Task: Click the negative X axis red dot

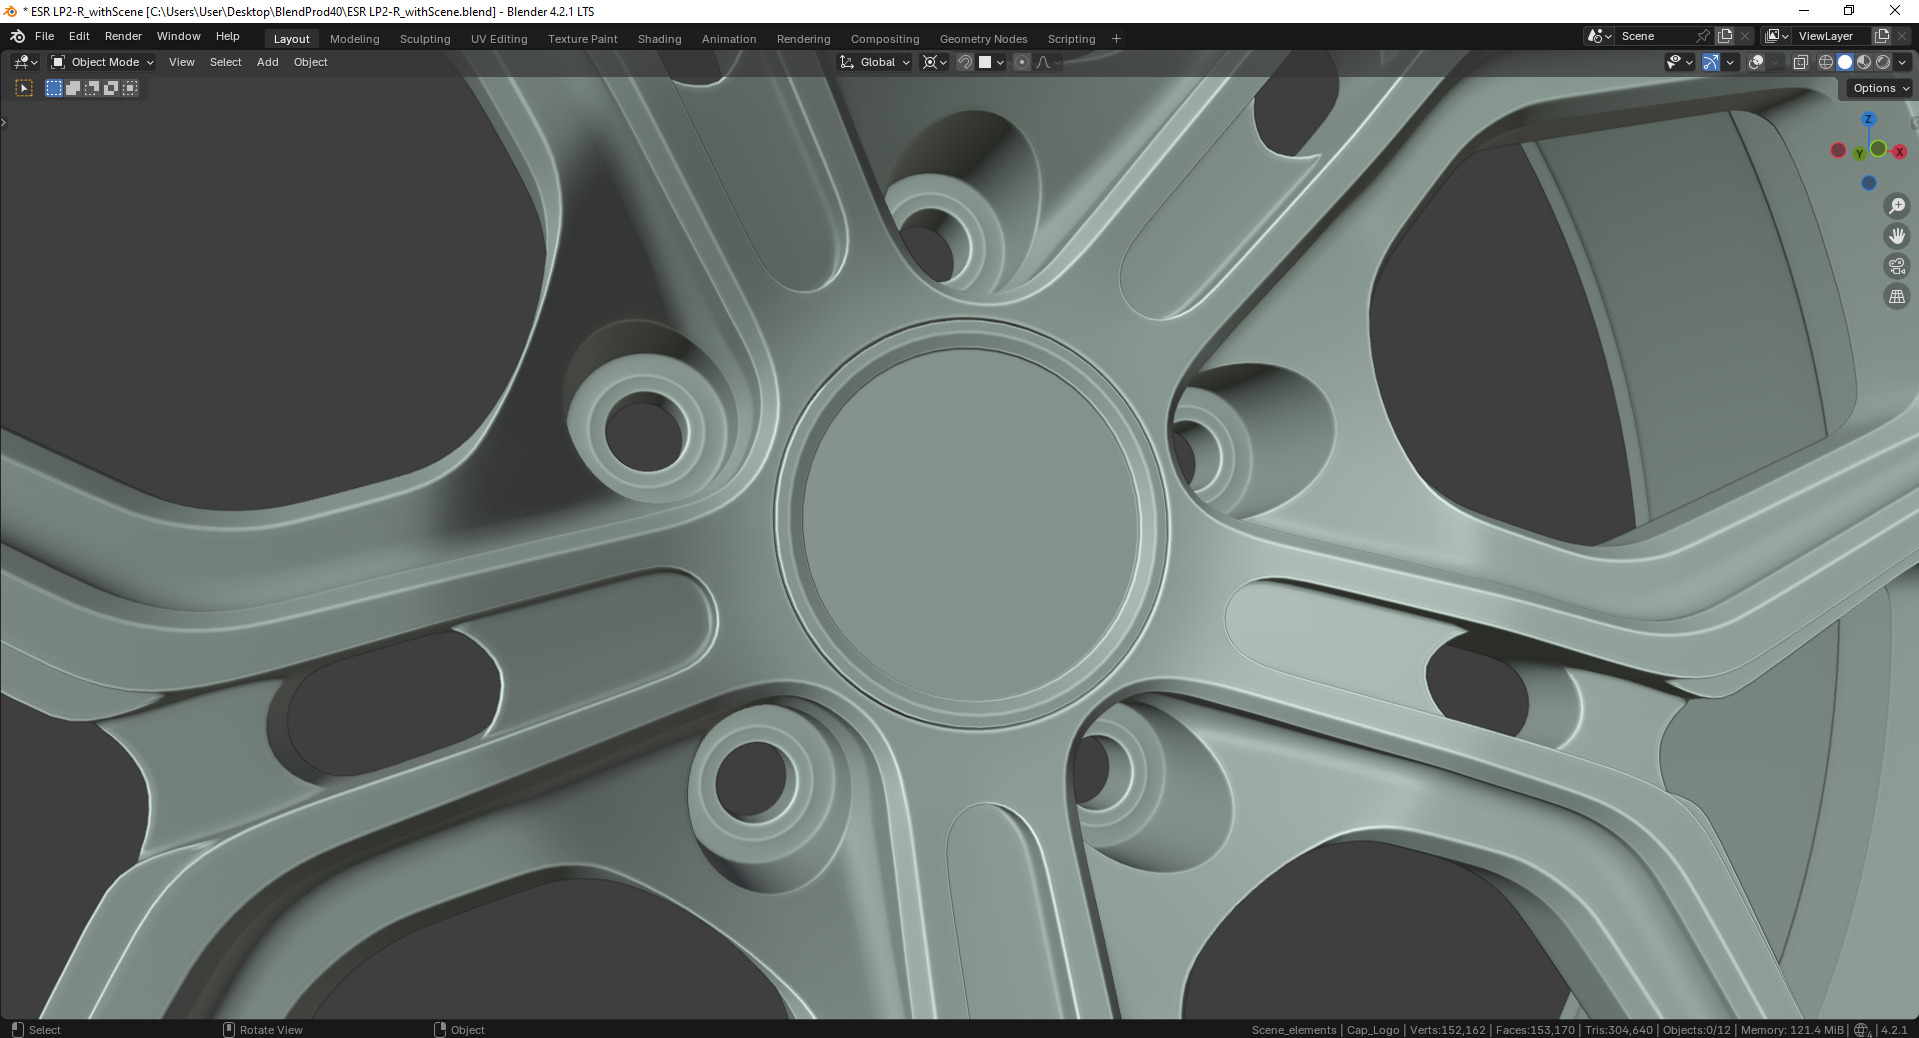Action: 1838,150
